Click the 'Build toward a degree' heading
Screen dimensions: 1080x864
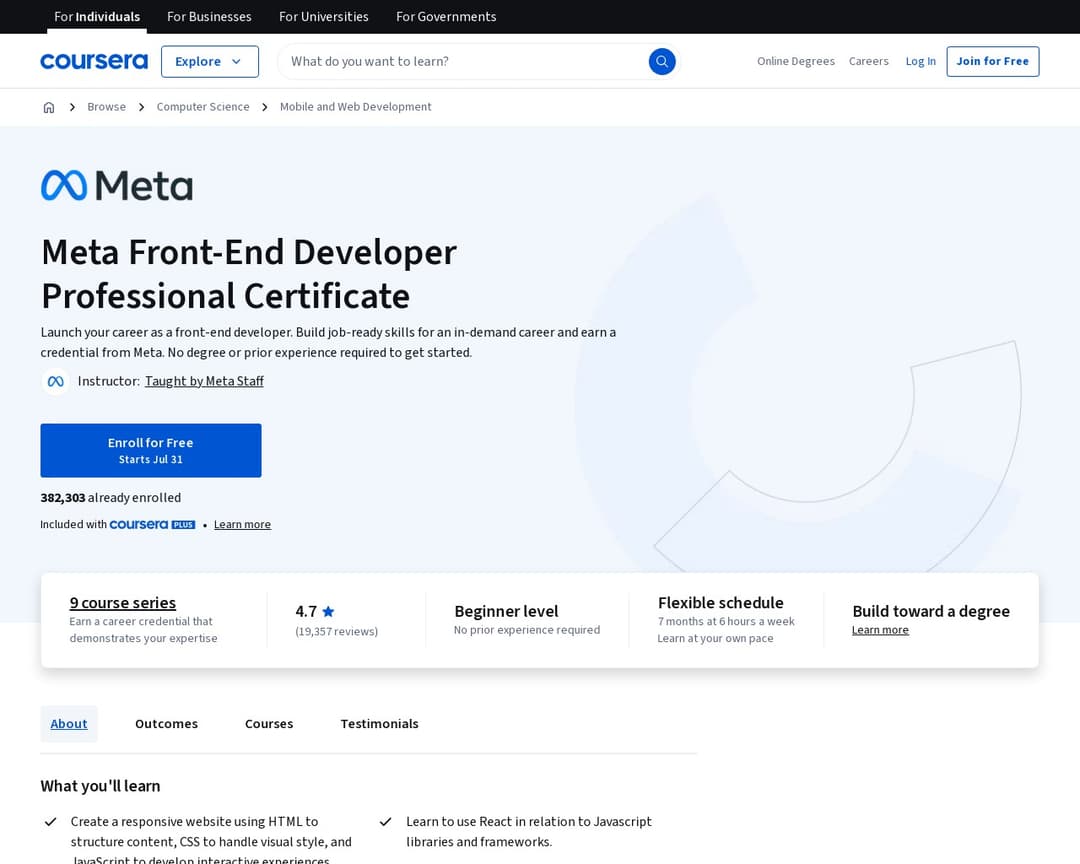[931, 611]
